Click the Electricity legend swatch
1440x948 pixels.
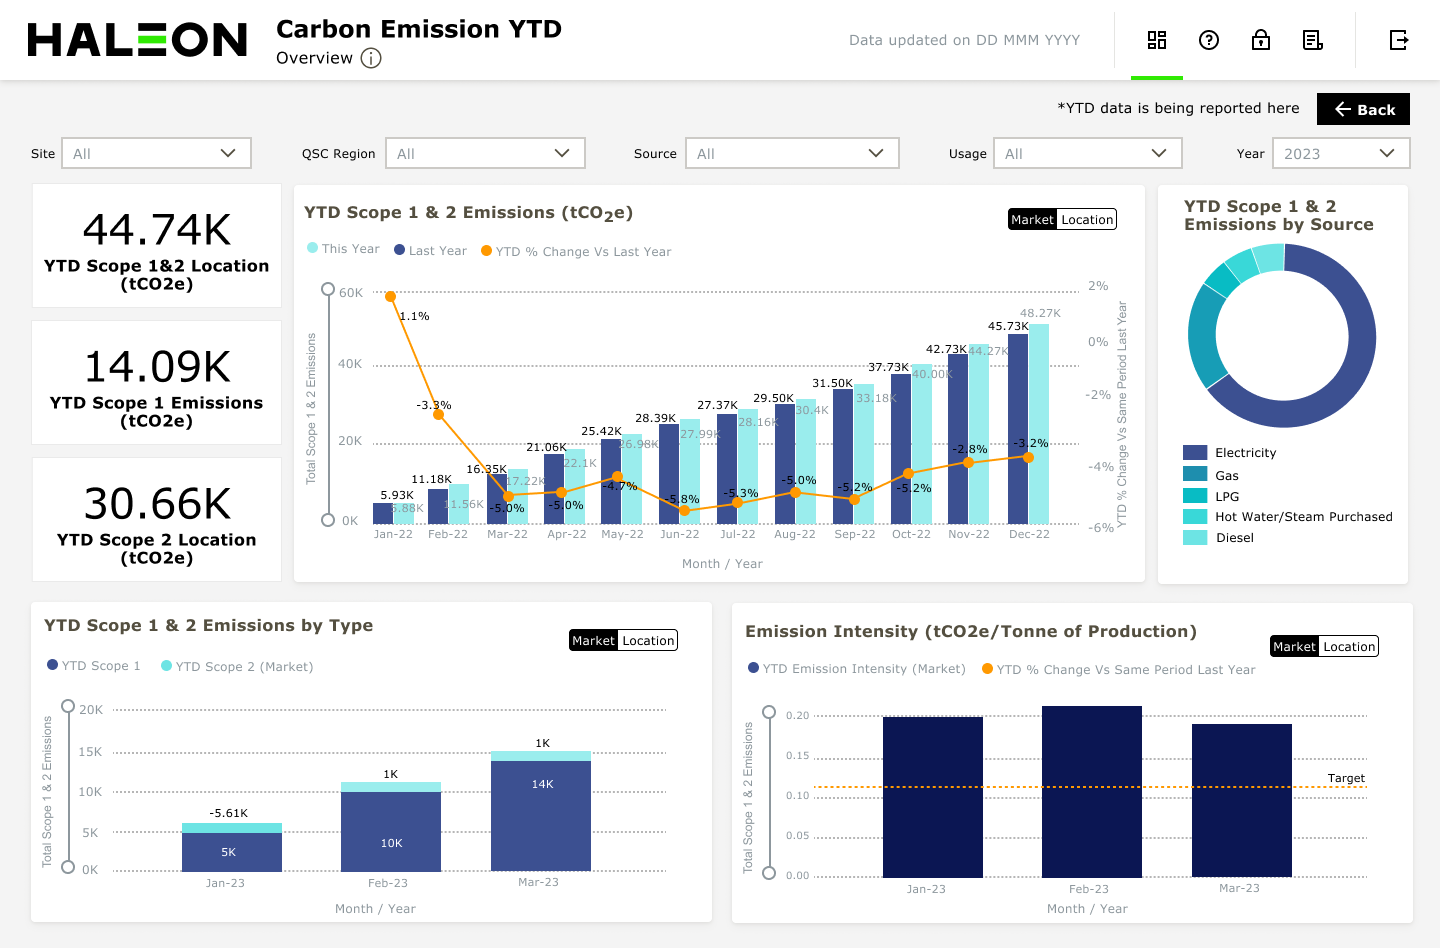click(x=1195, y=453)
